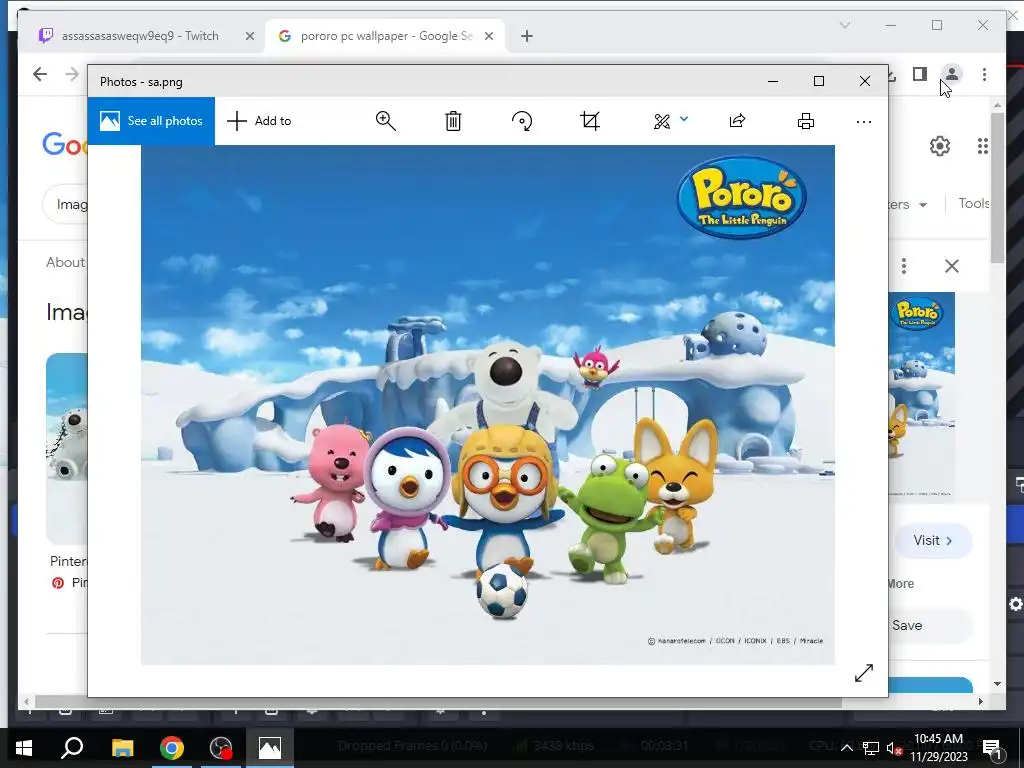Image resolution: width=1024 pixels, height=768 pixels.
Task: Expand the Edit & Create dropdown arrow
Action: click(684, 119)
